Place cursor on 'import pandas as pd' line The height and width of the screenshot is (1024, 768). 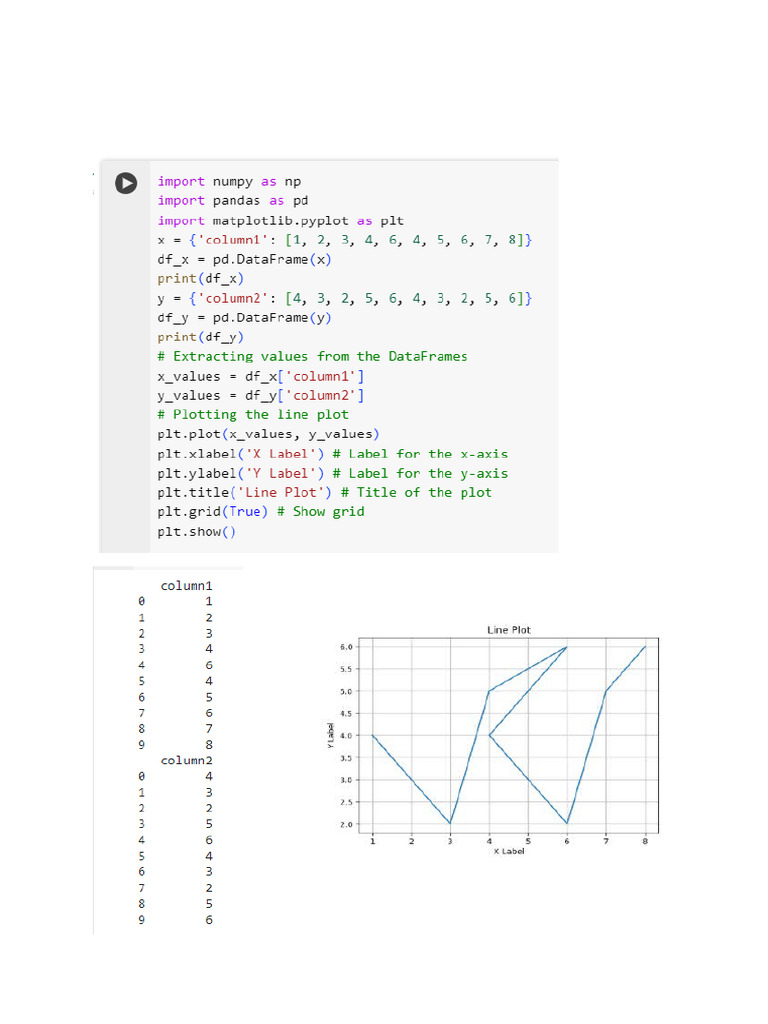click(x=232, y=200)
